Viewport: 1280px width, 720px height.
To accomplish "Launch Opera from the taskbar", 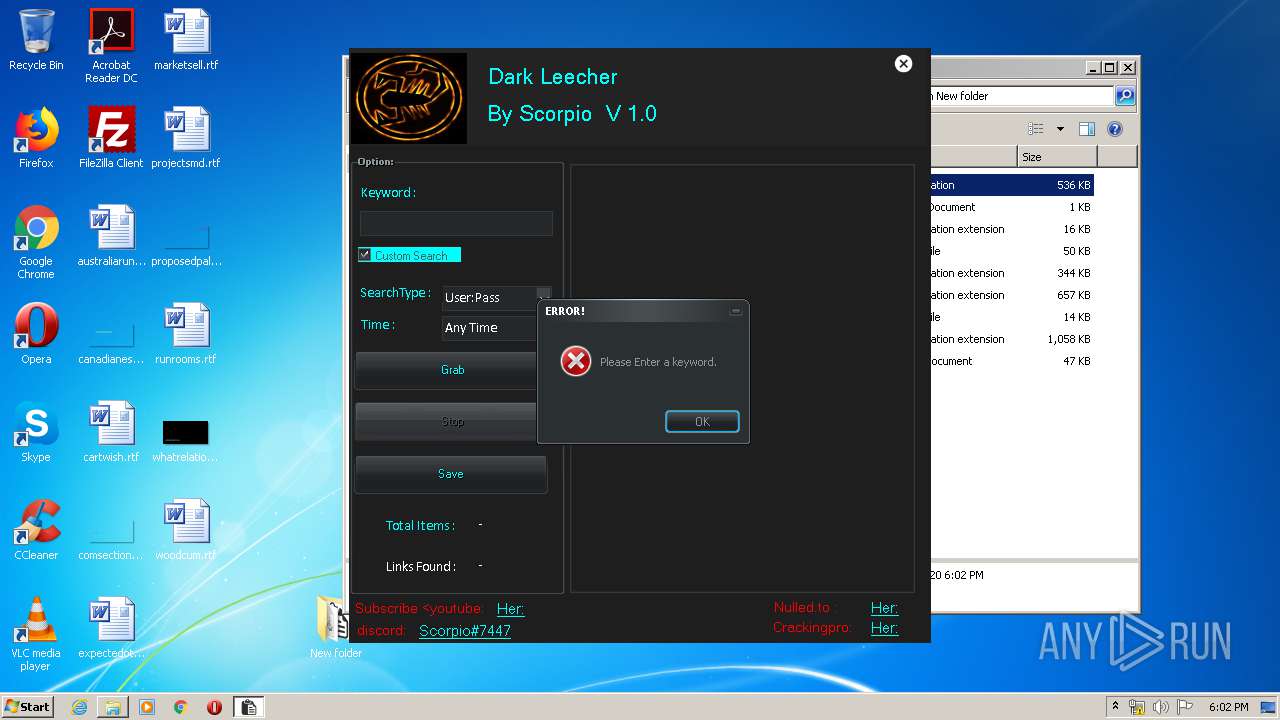I will [x=214, y=707].
